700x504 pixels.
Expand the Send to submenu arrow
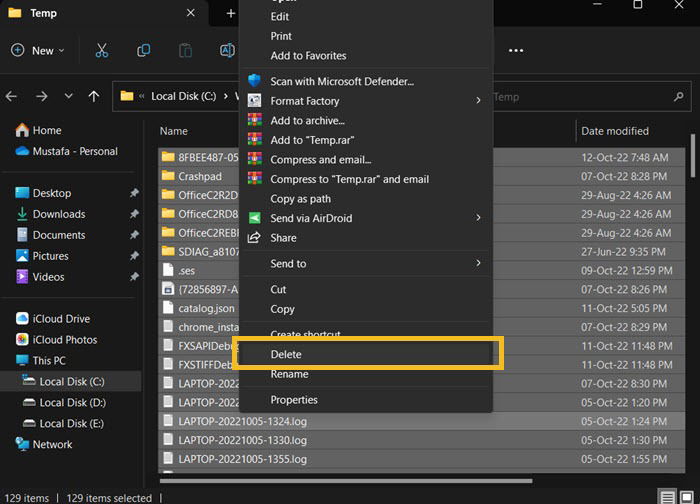(478, 263)
